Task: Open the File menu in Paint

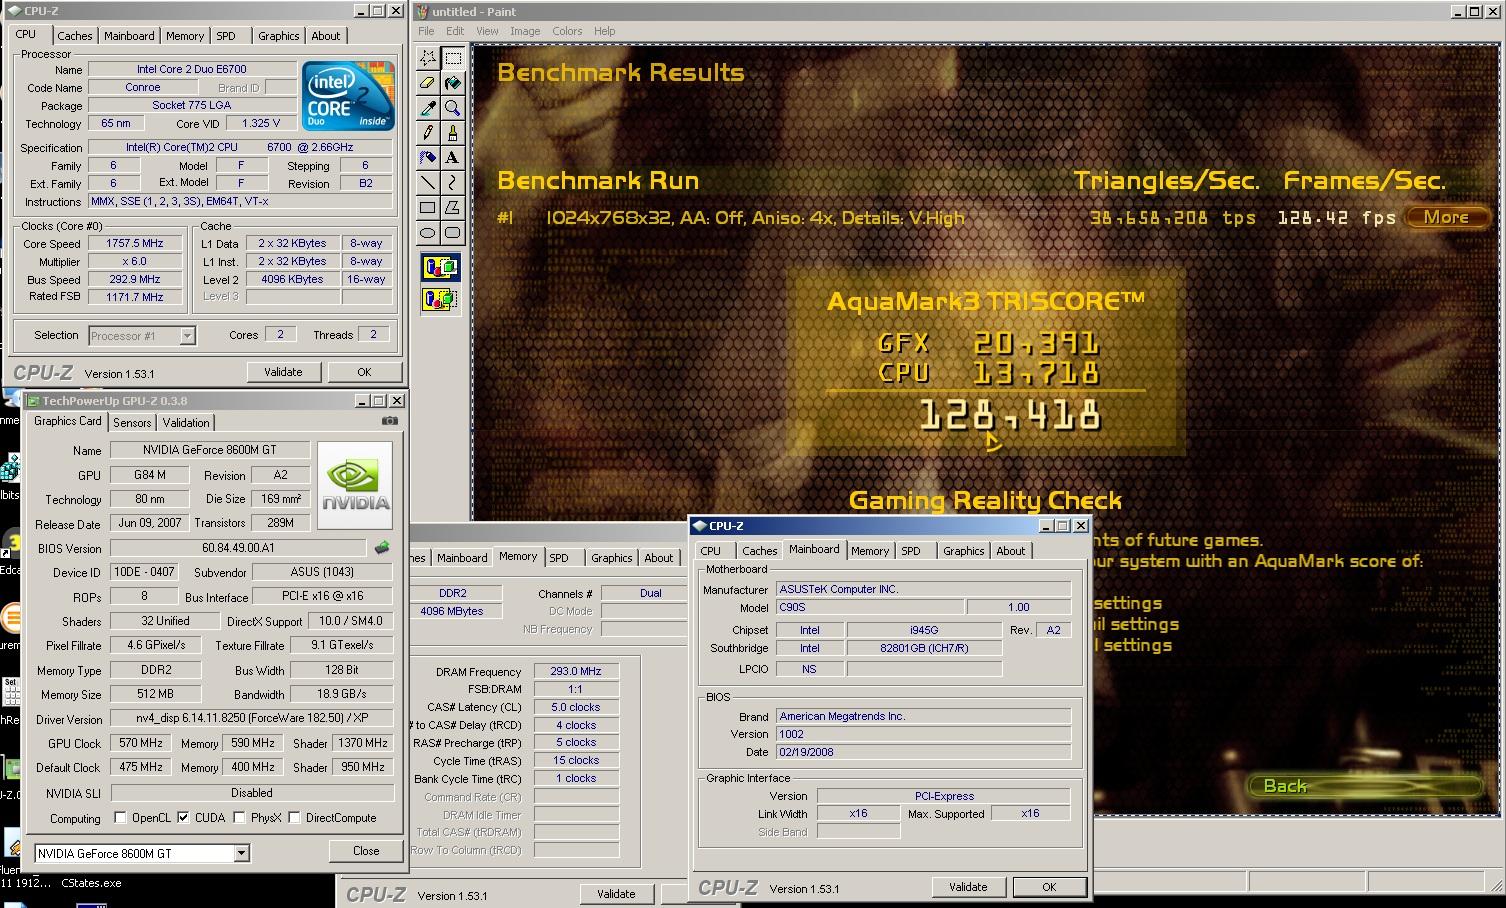Action: 427,31
